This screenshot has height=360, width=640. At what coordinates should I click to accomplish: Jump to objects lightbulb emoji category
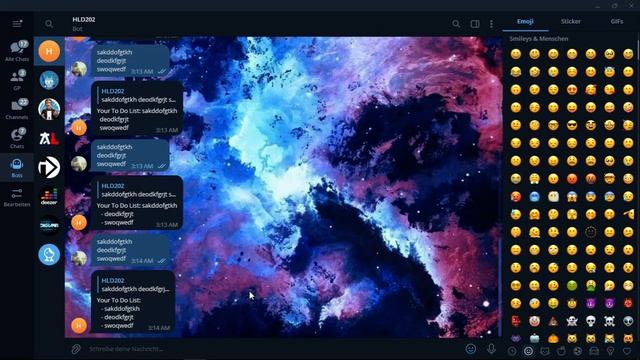611,351
